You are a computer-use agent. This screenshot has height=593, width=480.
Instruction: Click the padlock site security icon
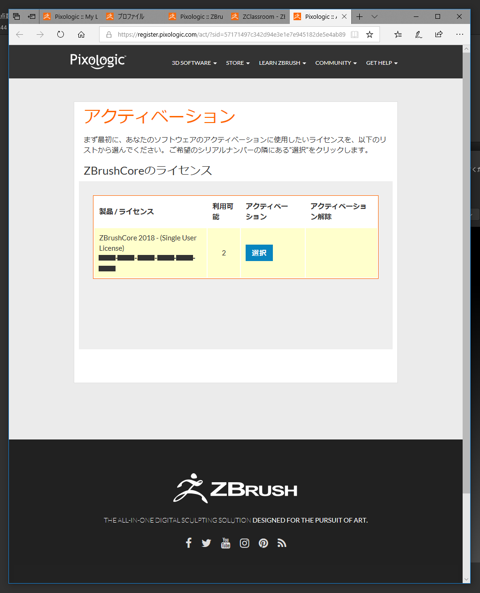(109, 35)
